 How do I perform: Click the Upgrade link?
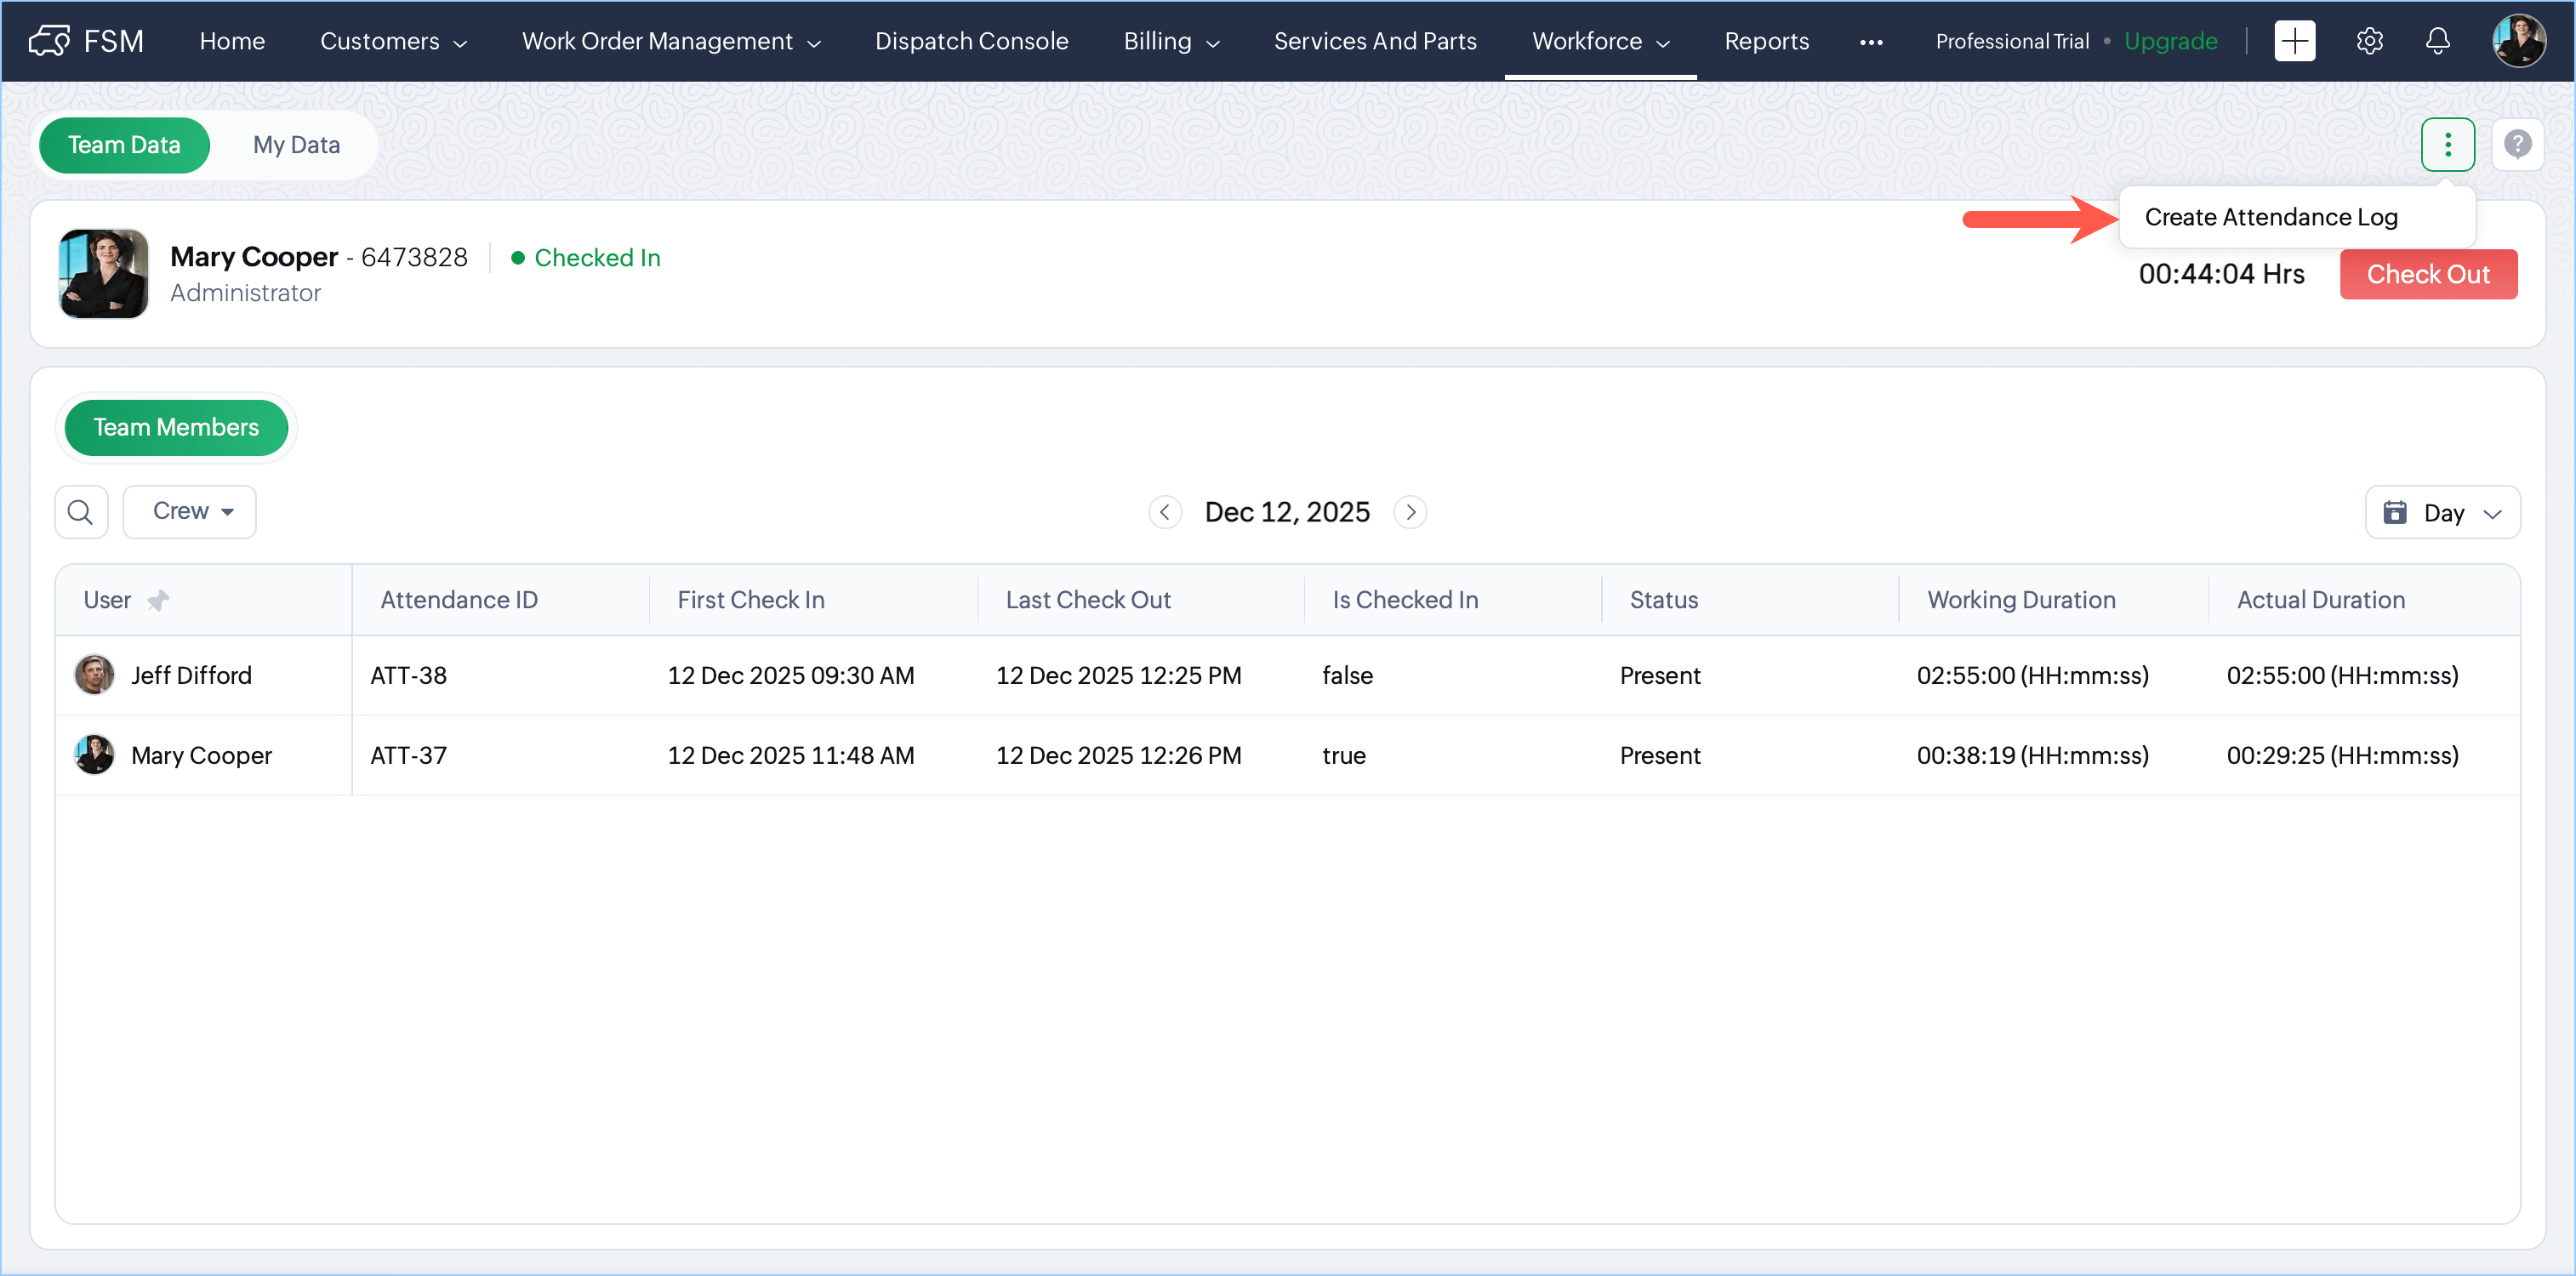click(2170, 41)
